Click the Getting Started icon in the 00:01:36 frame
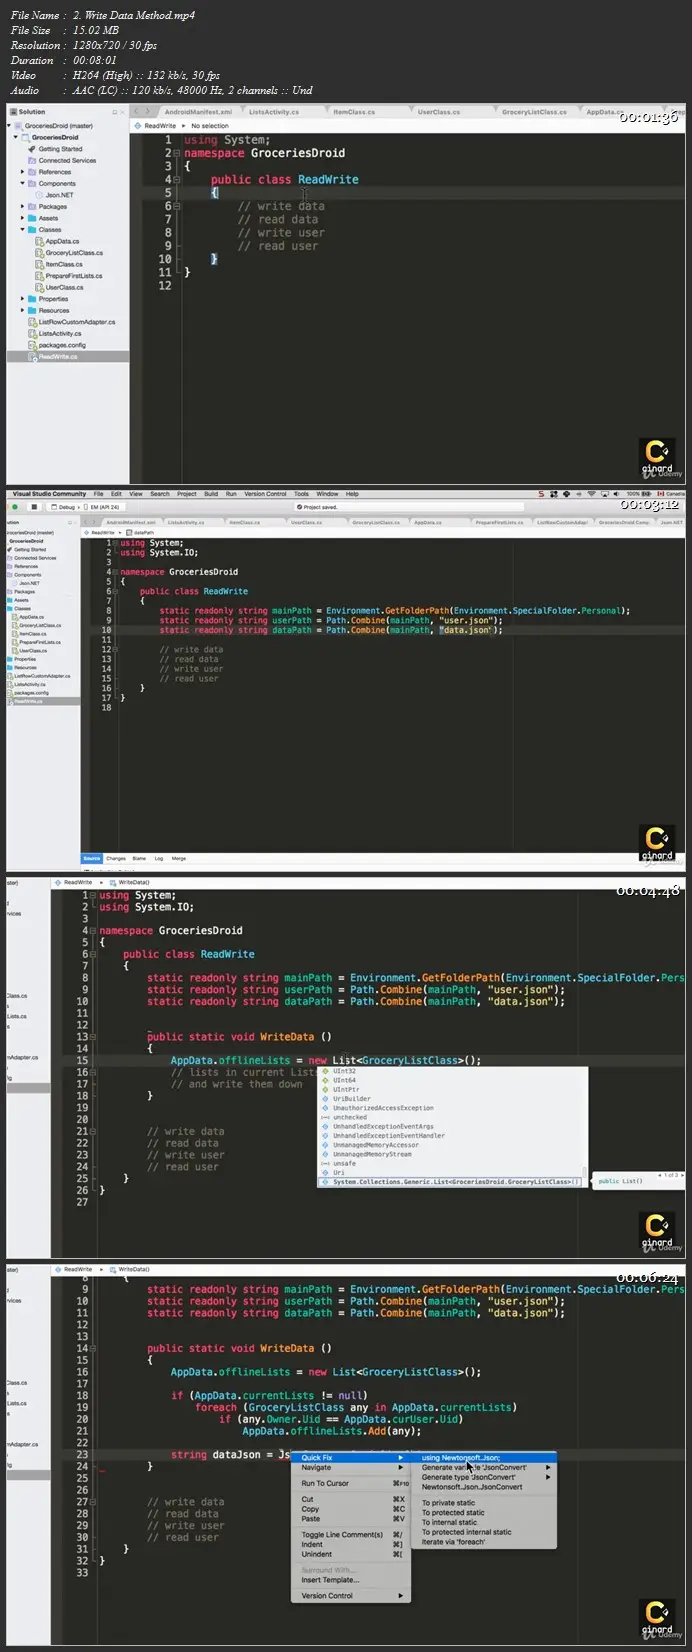Screen dimensions: 692x1652 (34, 149)
